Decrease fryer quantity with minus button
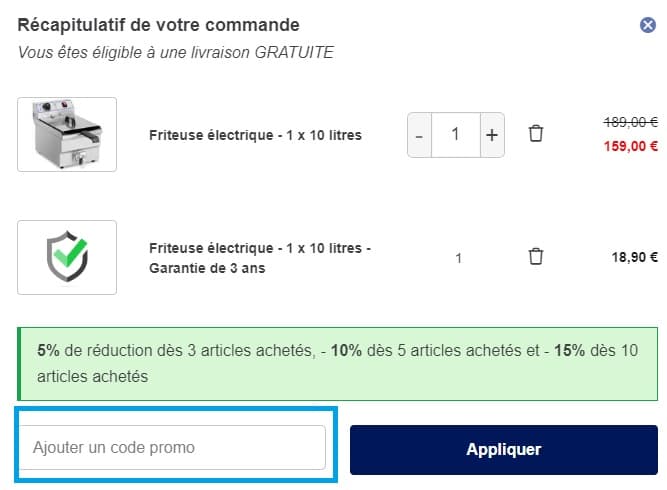The height and width of the screenshot is (490, 667). pyautogui.click(x=419, y=135)
